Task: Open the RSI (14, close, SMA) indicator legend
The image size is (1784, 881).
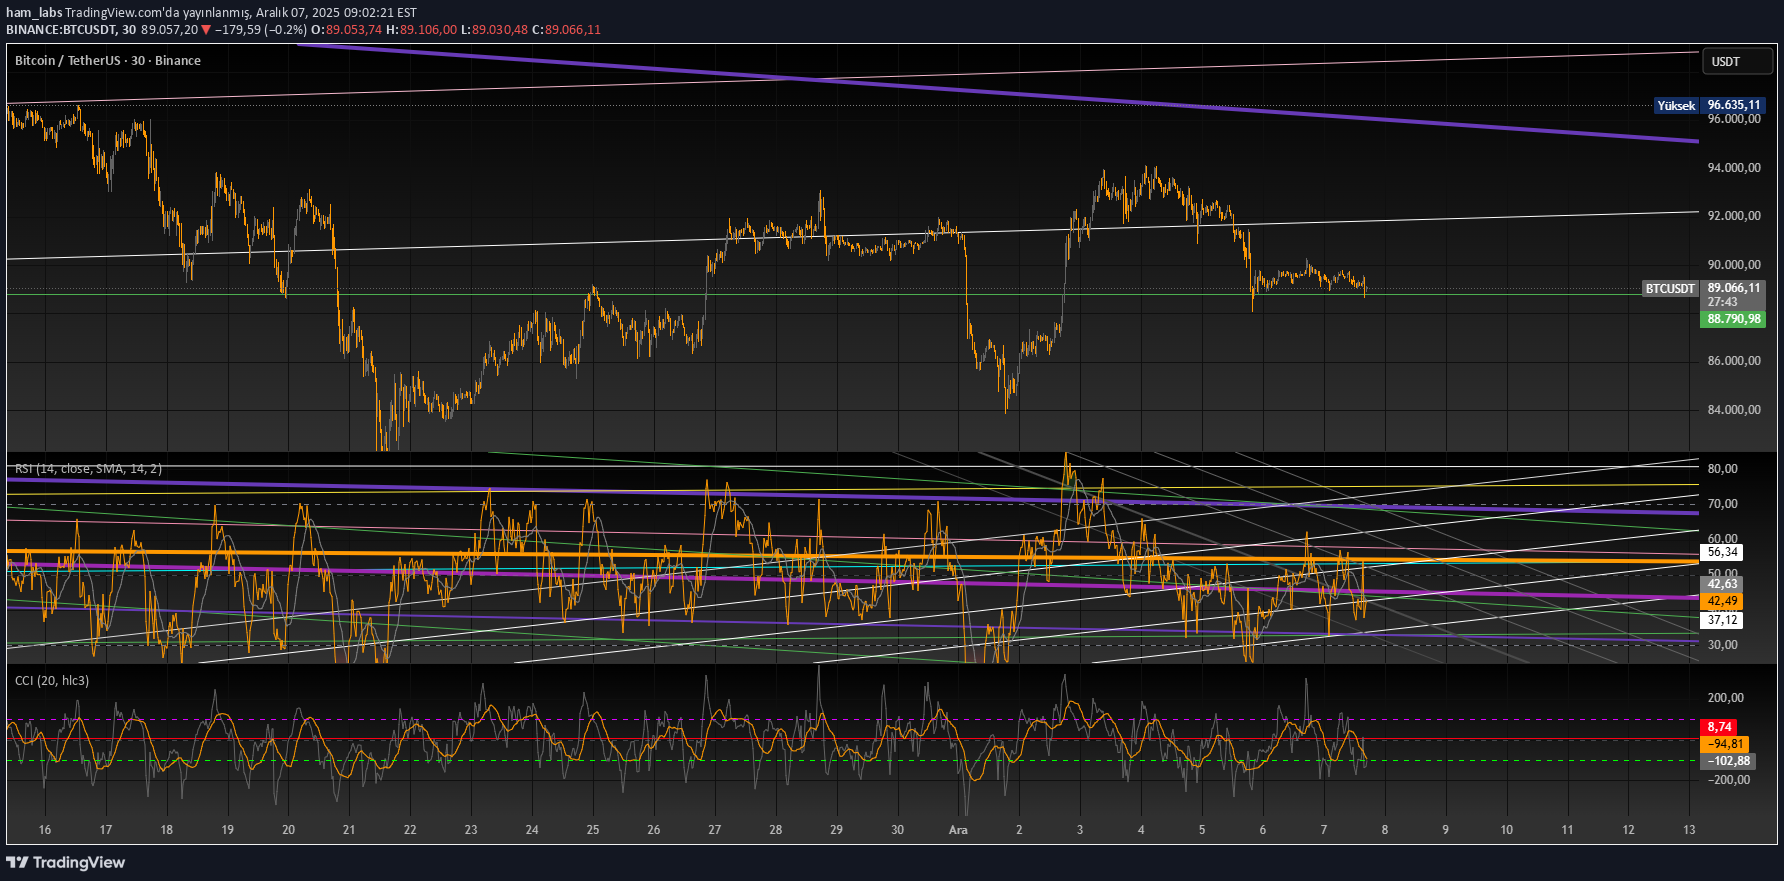Action: click(x=88, y=468)
